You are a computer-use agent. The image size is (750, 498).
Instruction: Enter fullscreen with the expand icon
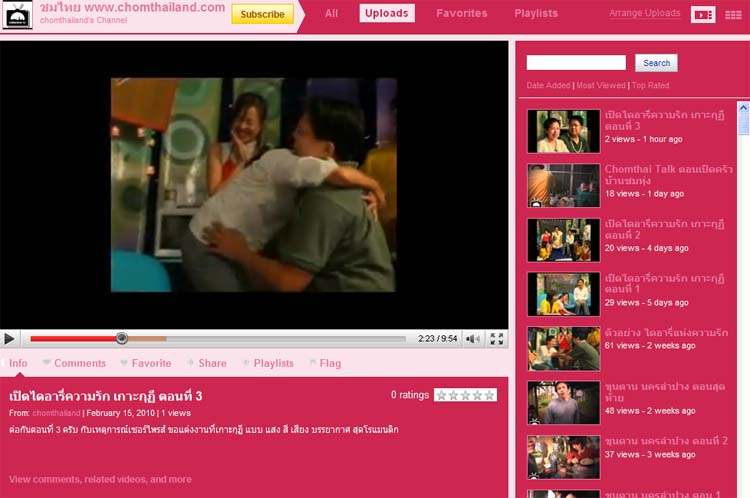pos(496,339)
